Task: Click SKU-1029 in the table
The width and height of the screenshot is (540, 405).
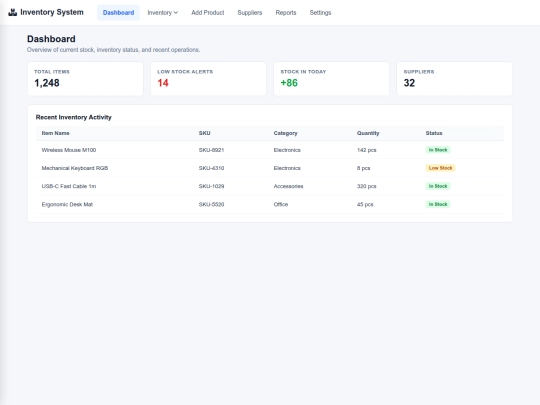Action: point(211,186)
